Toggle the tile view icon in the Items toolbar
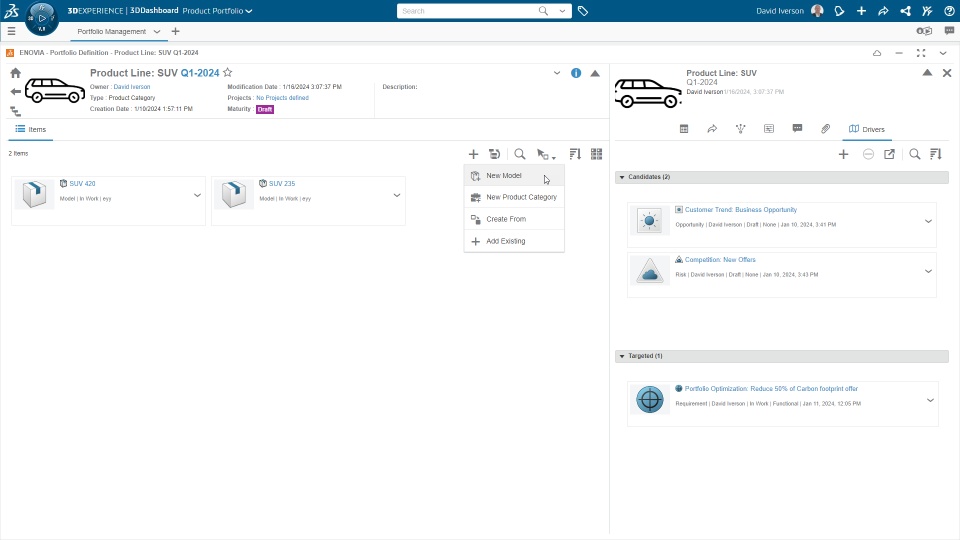960x540 pixels. click(x=596, y=154)
